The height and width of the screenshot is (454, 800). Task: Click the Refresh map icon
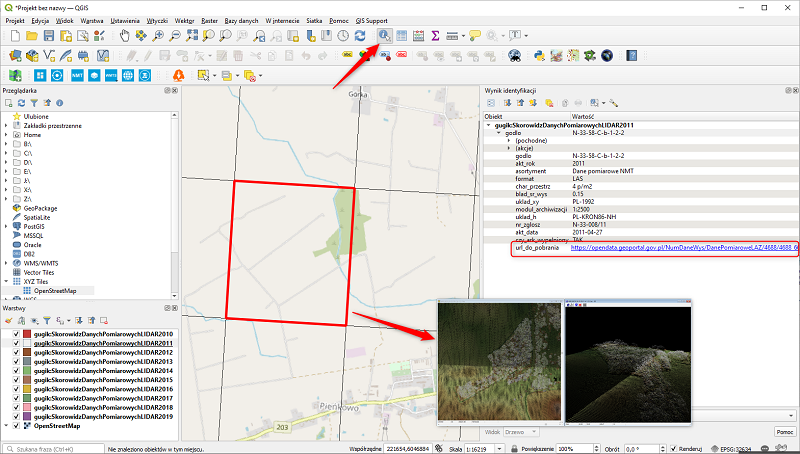click(360, 35)
